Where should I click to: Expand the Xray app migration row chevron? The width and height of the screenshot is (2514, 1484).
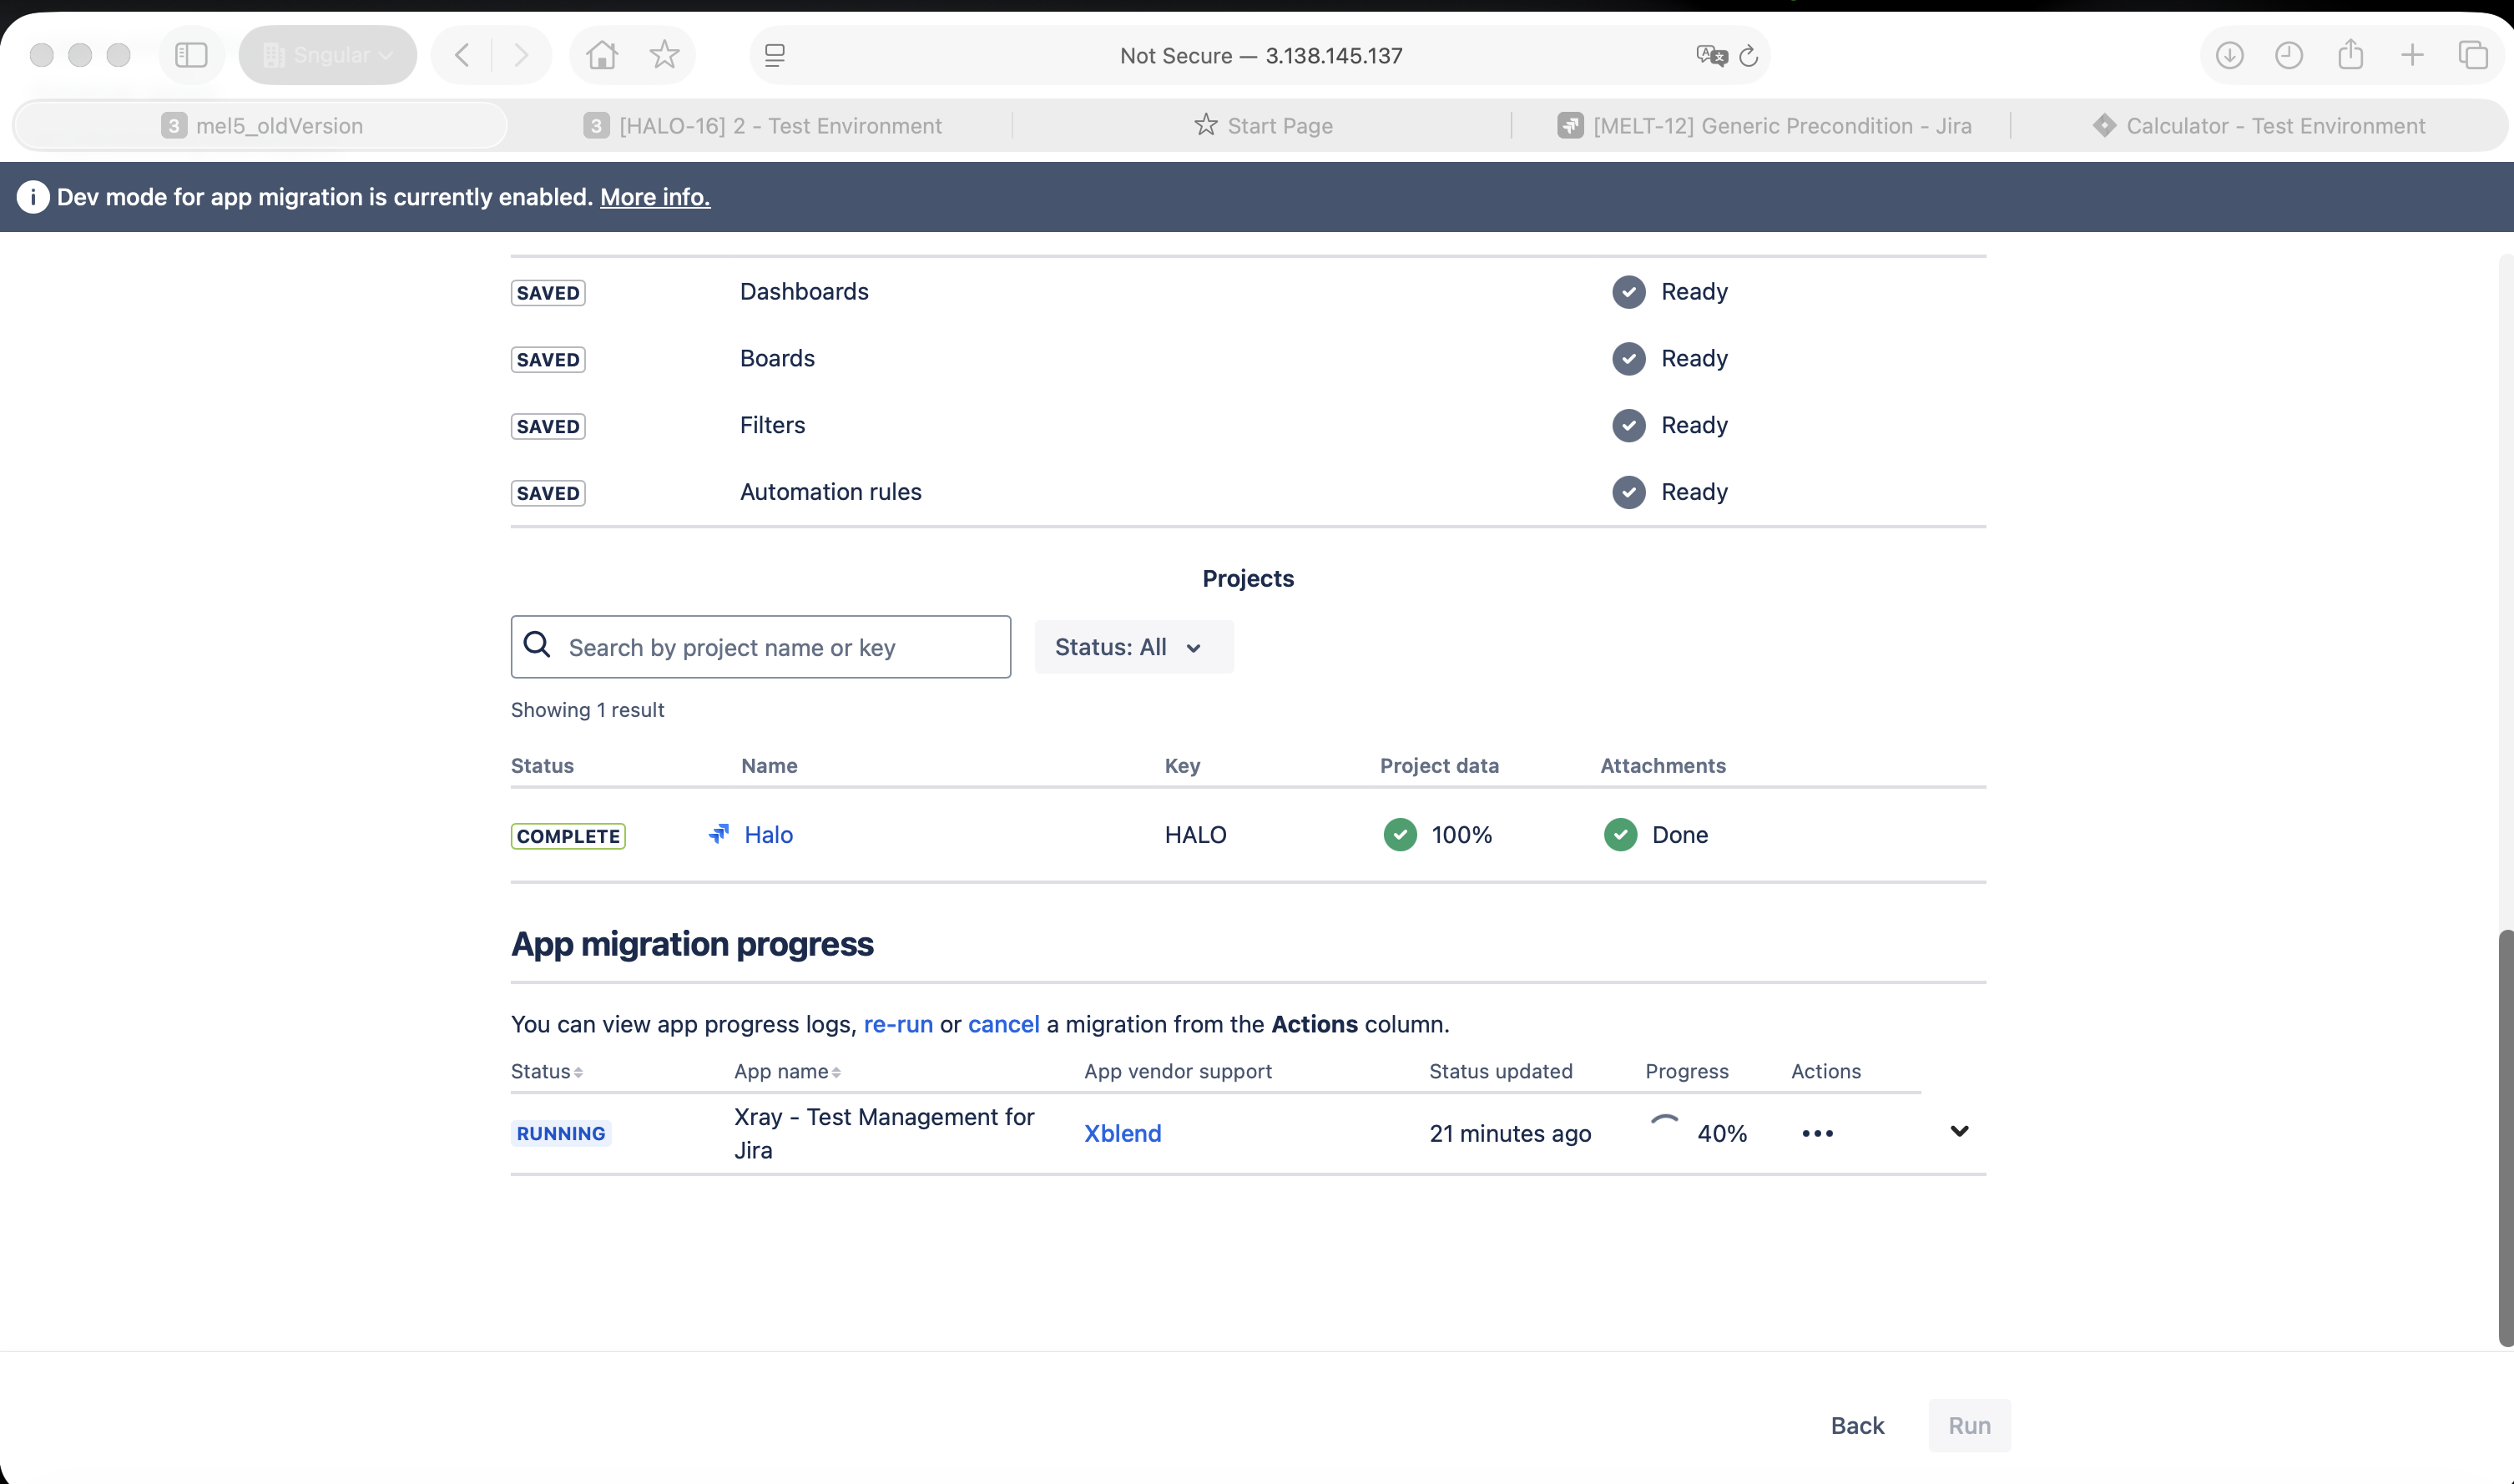click(1959, 1131)
